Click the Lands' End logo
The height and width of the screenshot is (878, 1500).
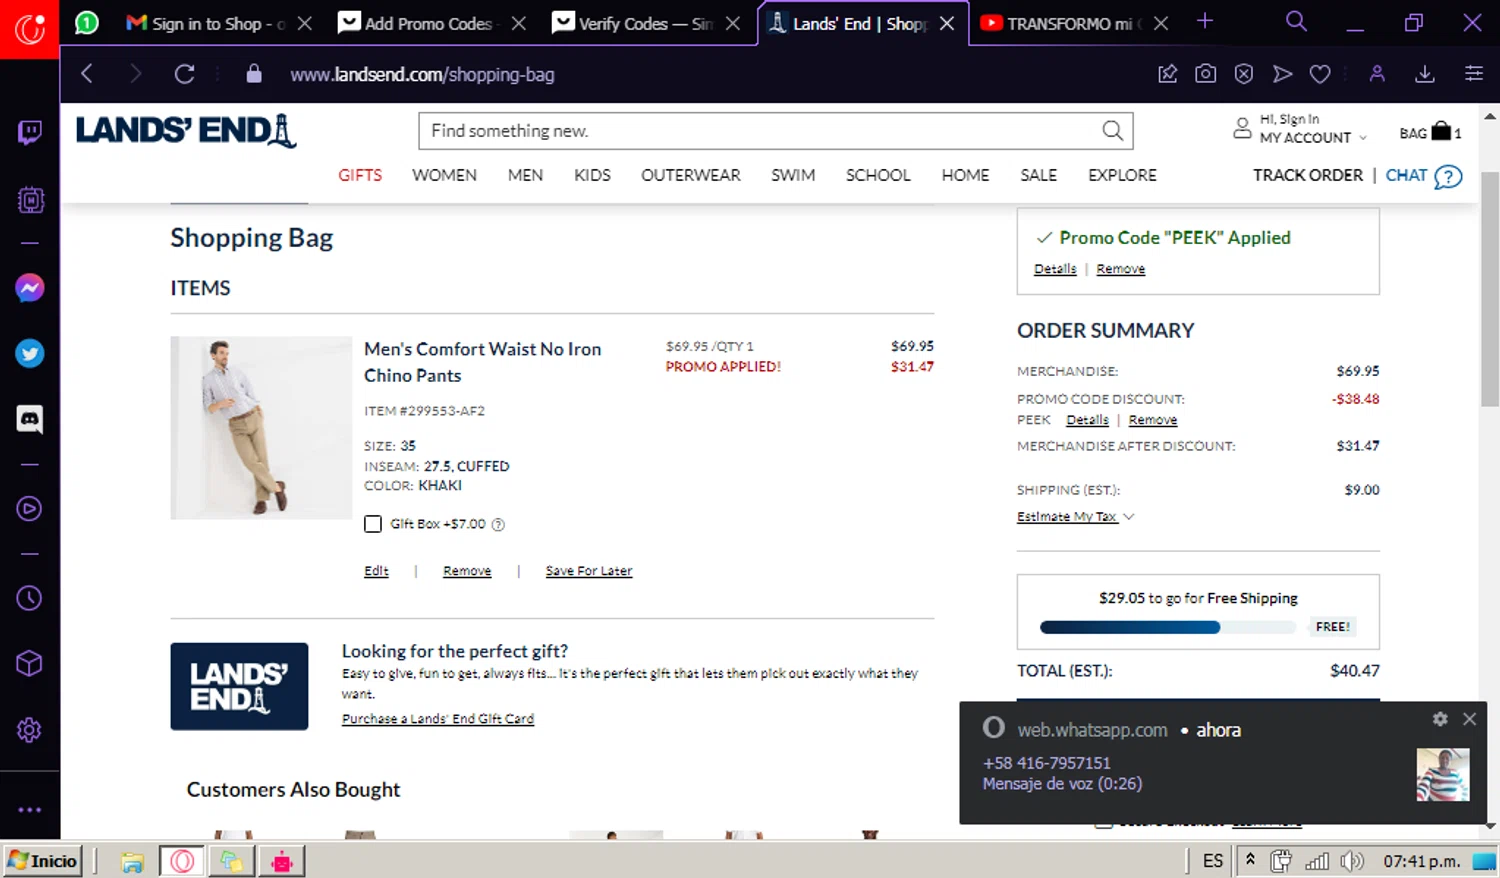pyautogui.click(x=186, y=131)
